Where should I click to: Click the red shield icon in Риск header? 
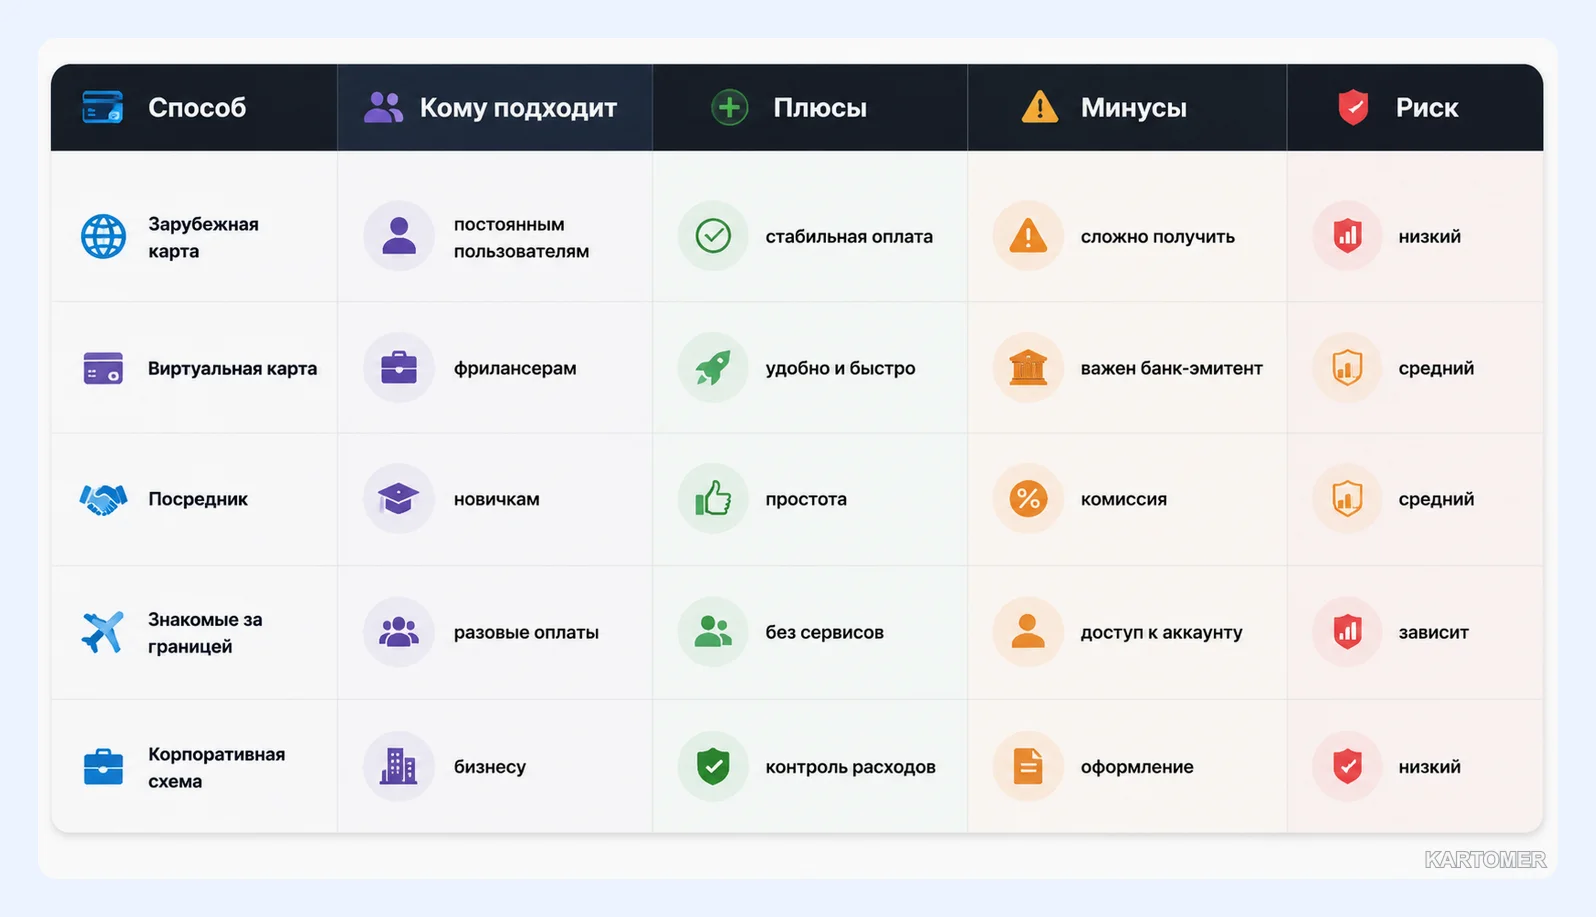[1353, 107]
